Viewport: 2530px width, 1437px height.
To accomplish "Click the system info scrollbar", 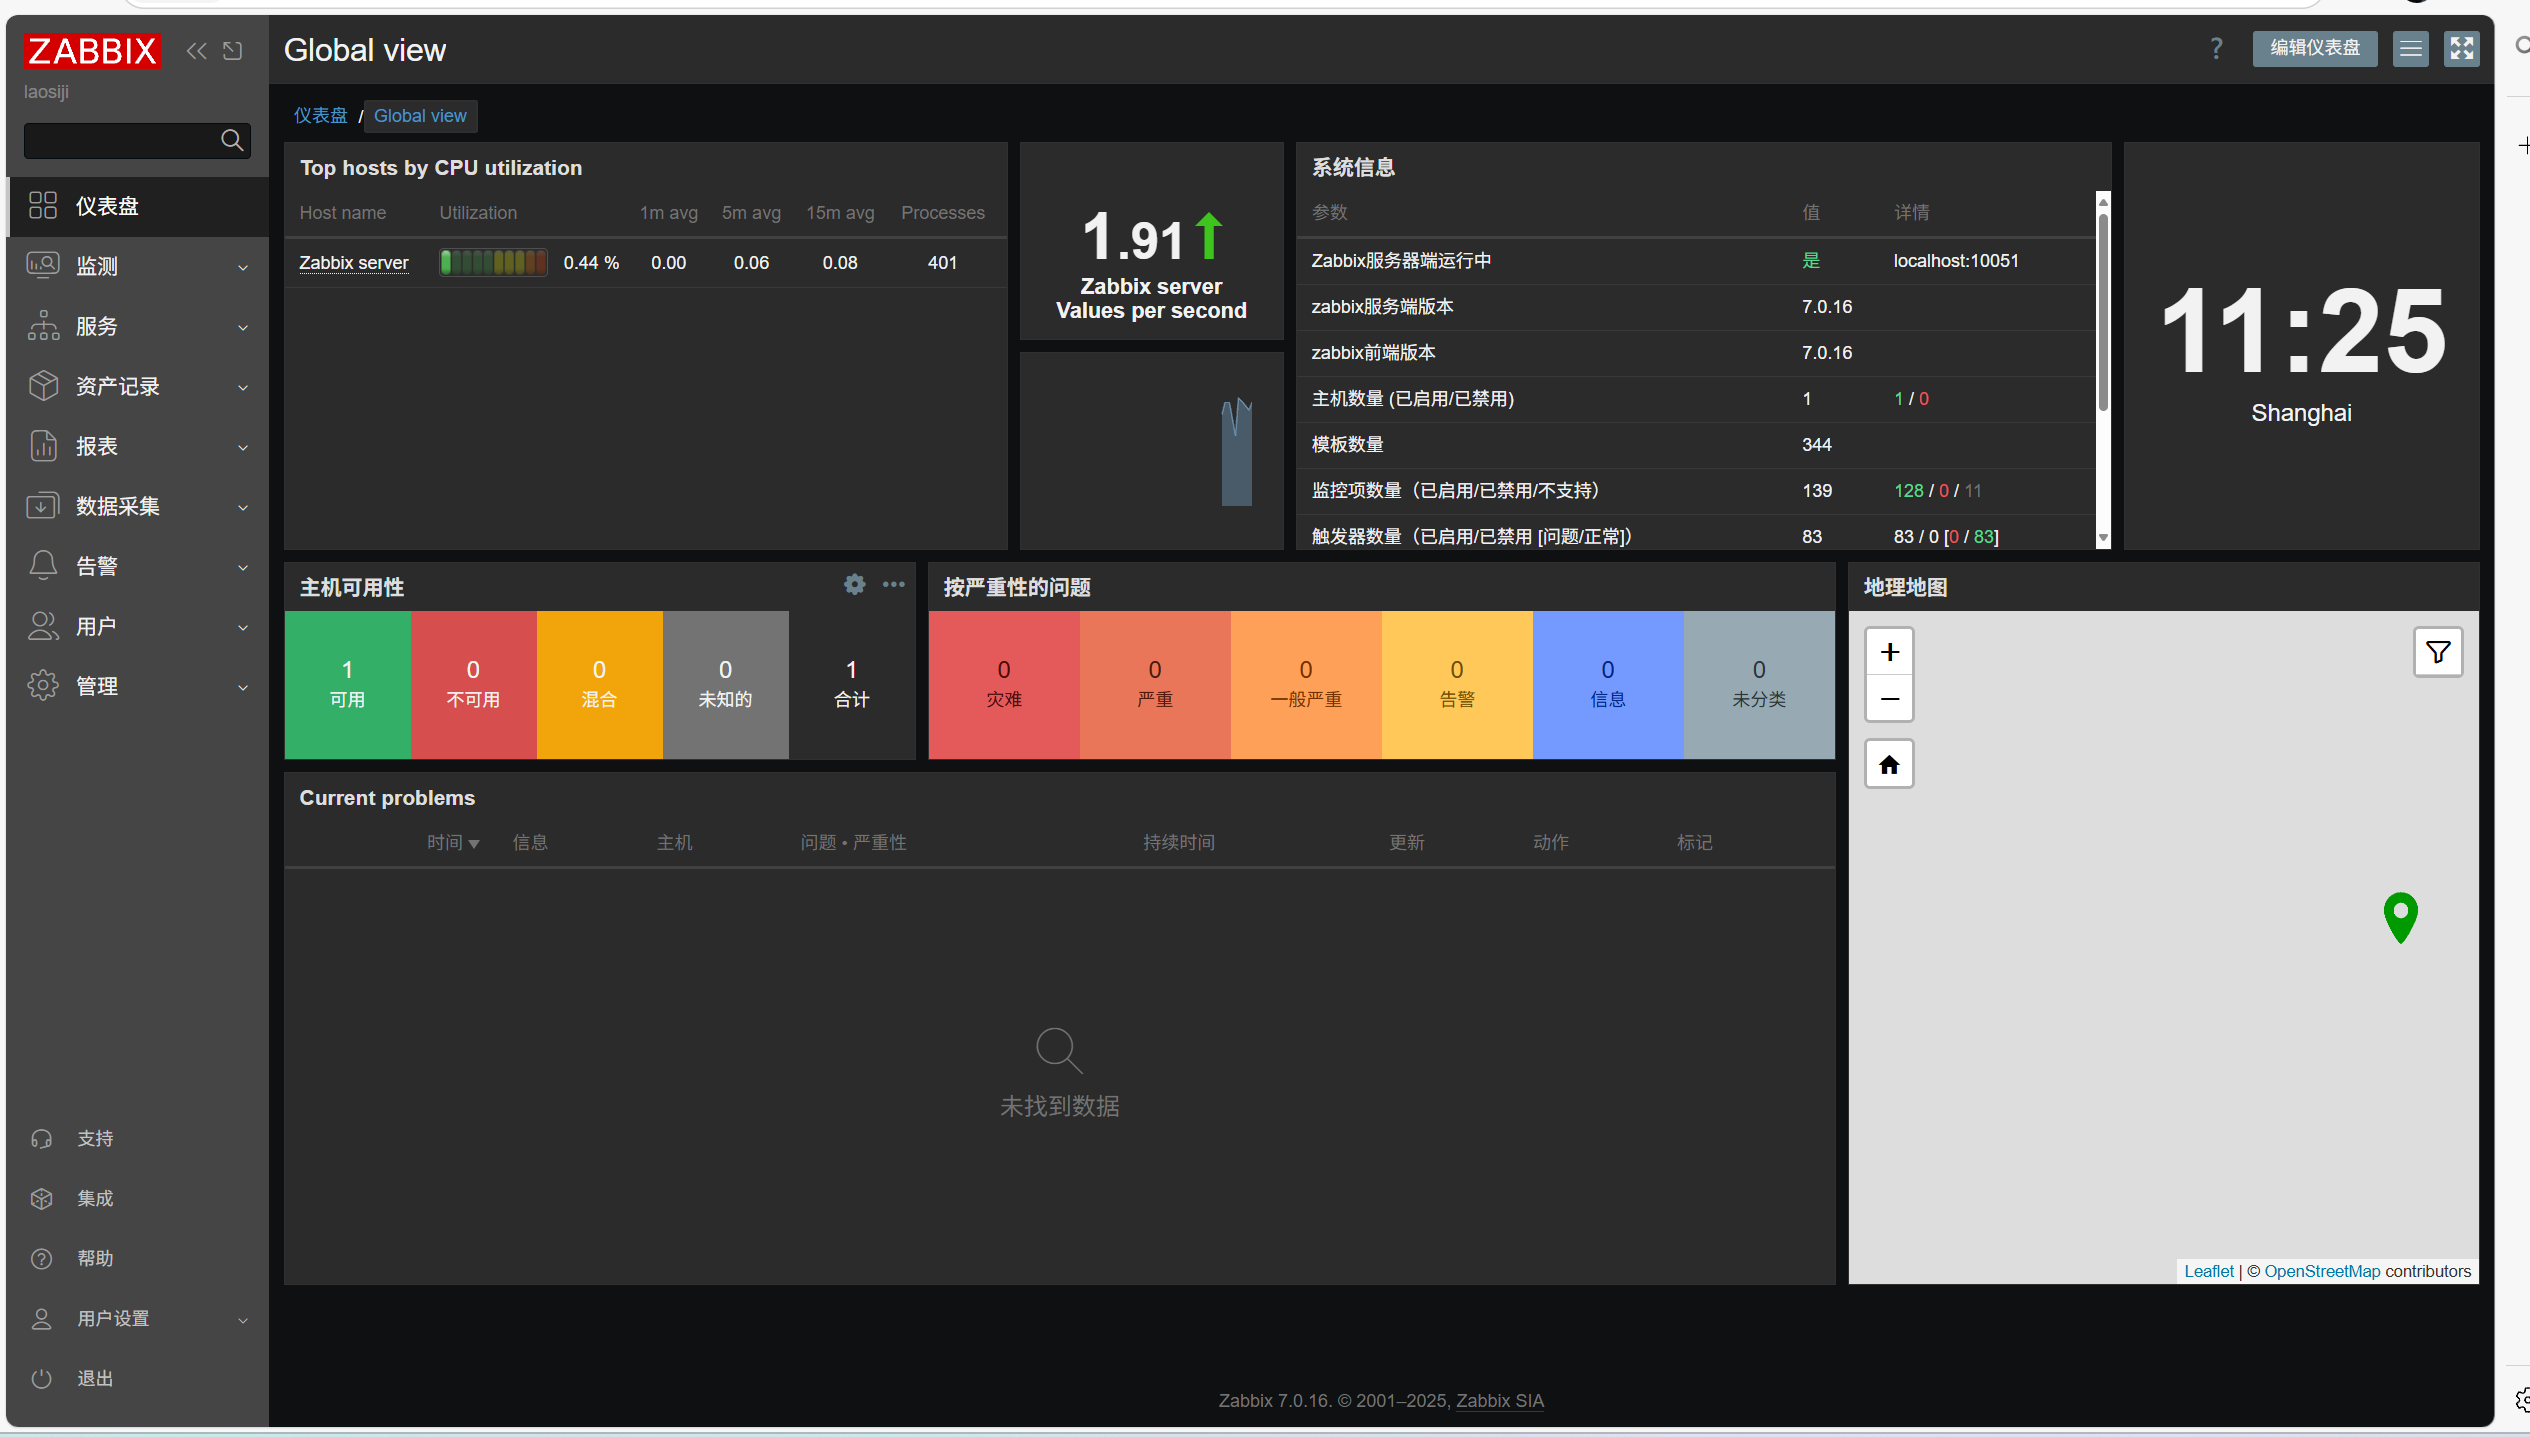I will (2103, 311).
